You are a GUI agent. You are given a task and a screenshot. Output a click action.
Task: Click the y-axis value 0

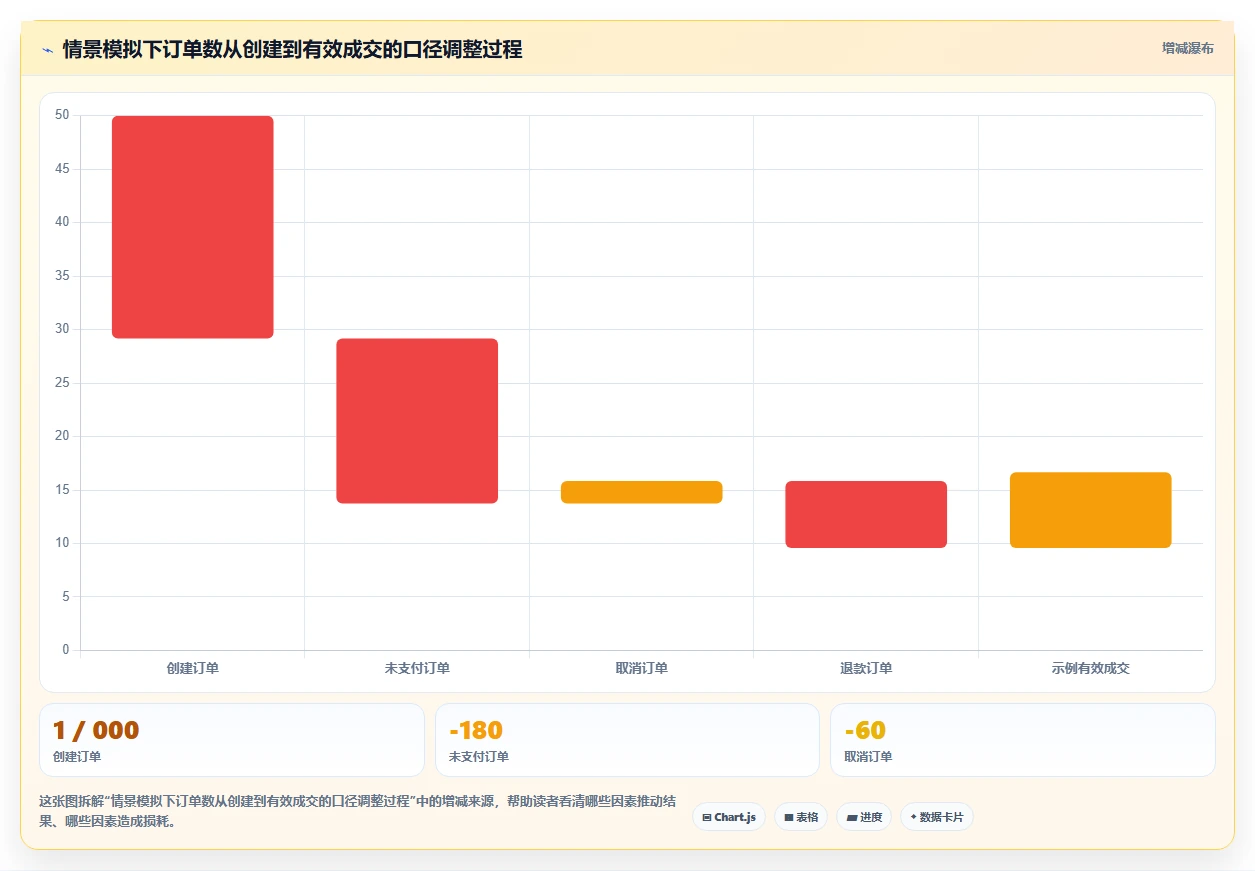tap(66, 650)
